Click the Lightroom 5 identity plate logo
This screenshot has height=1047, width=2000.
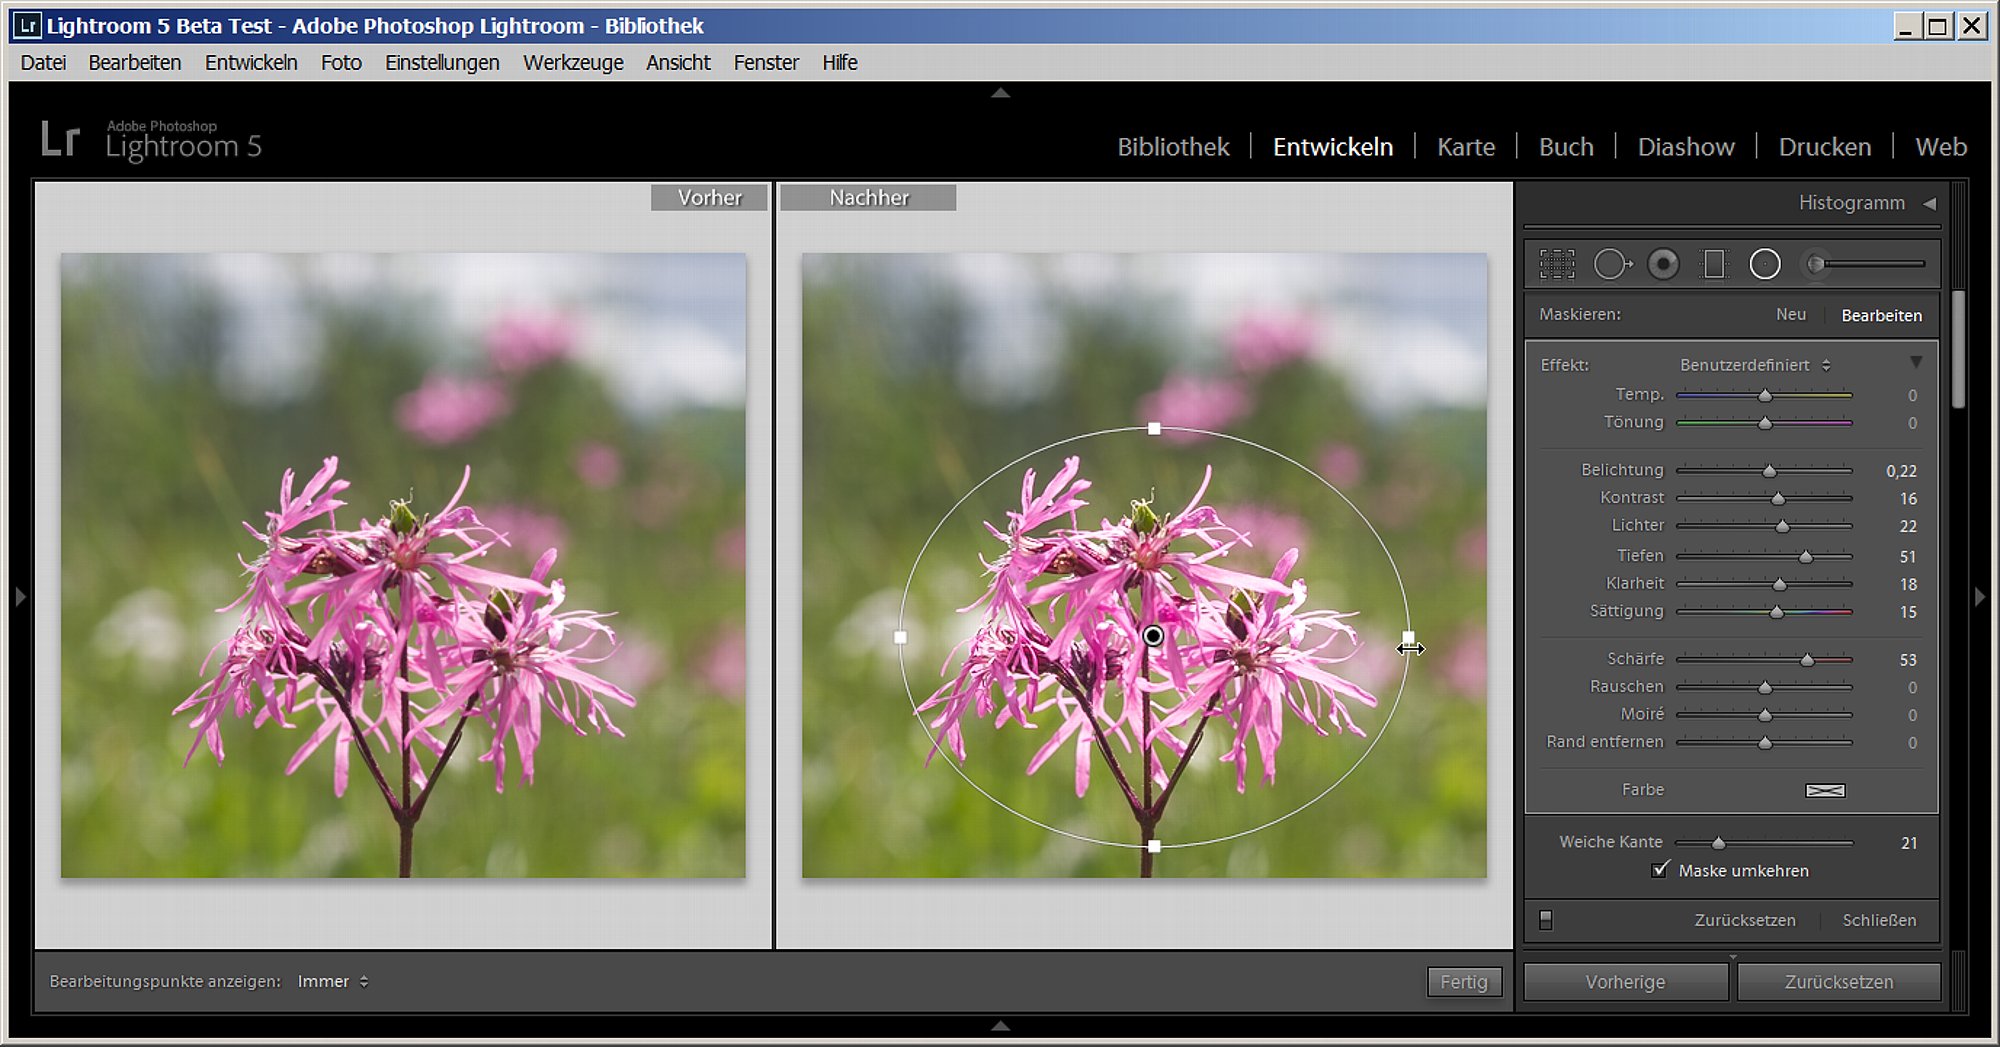[151, 141]
